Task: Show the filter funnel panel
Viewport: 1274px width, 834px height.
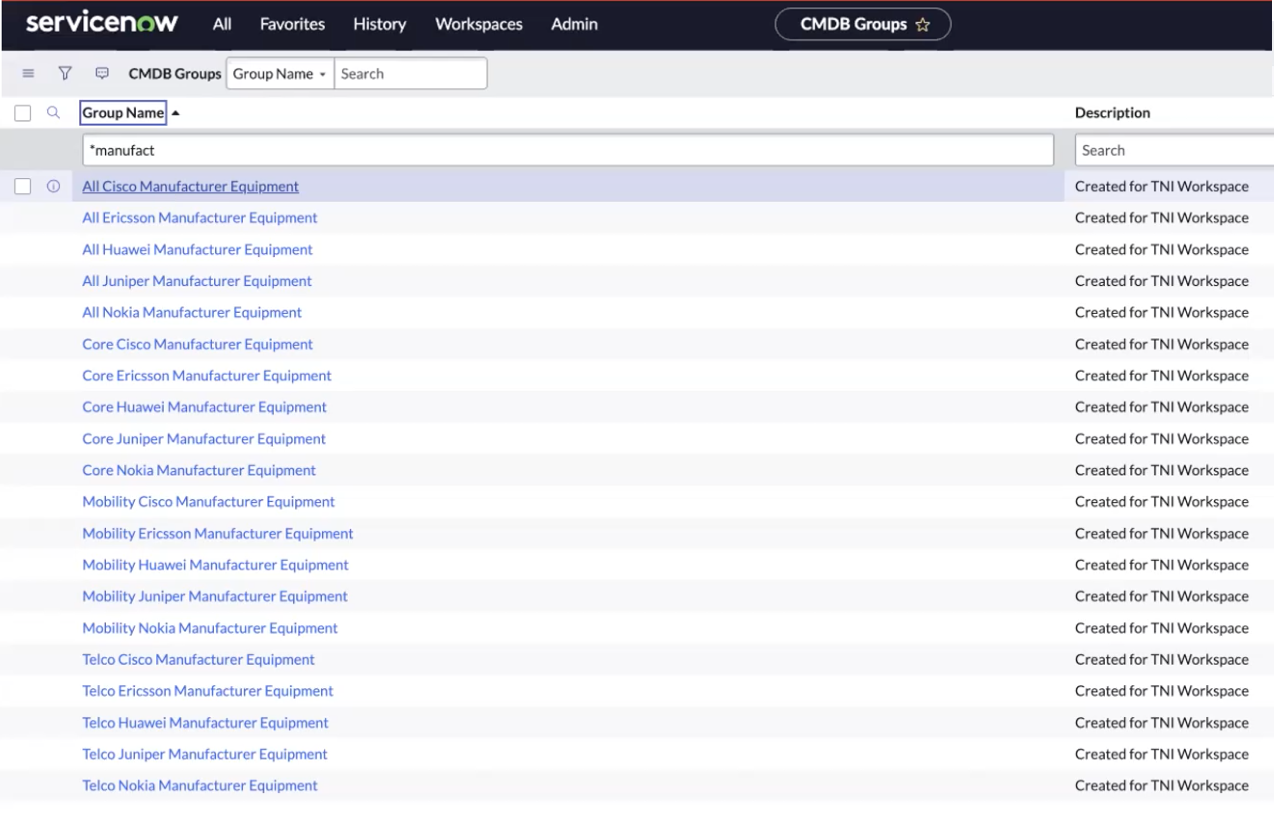Action: tap(65, 73)
